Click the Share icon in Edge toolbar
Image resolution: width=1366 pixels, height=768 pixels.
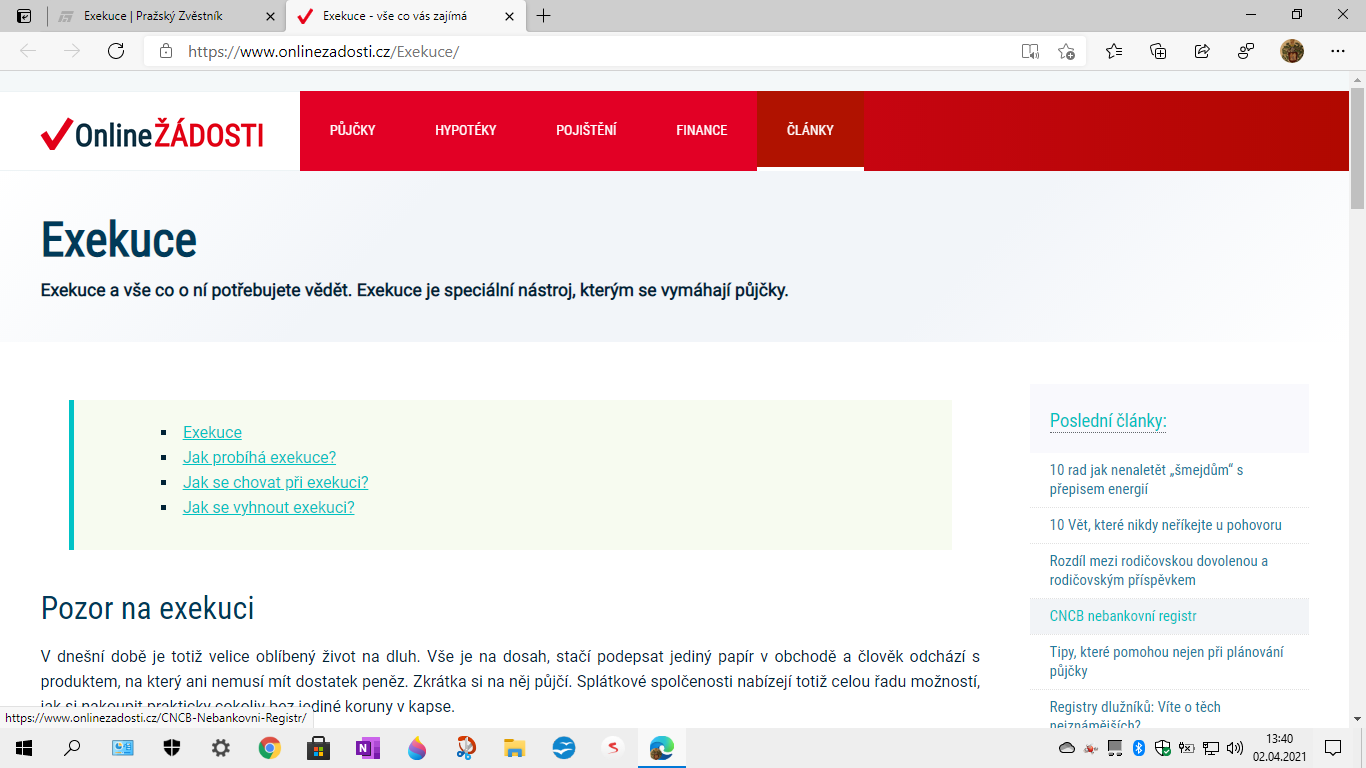[1202, 51]
